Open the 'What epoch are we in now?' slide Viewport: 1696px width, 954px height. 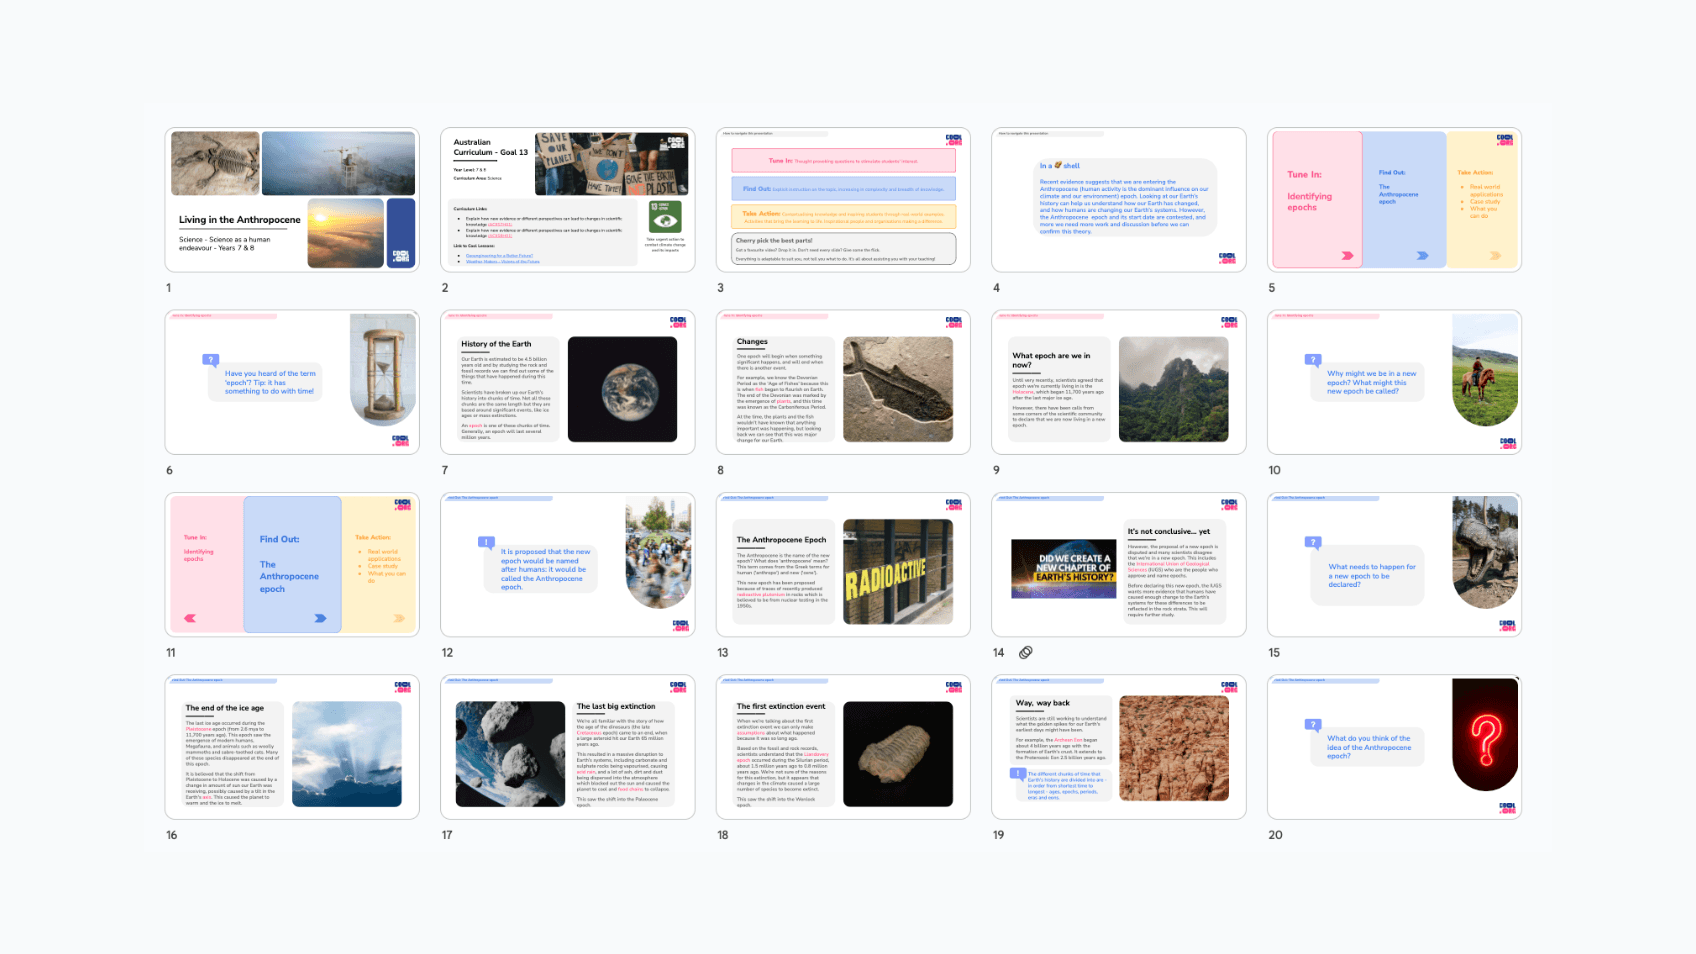[x=1118, y=382]
